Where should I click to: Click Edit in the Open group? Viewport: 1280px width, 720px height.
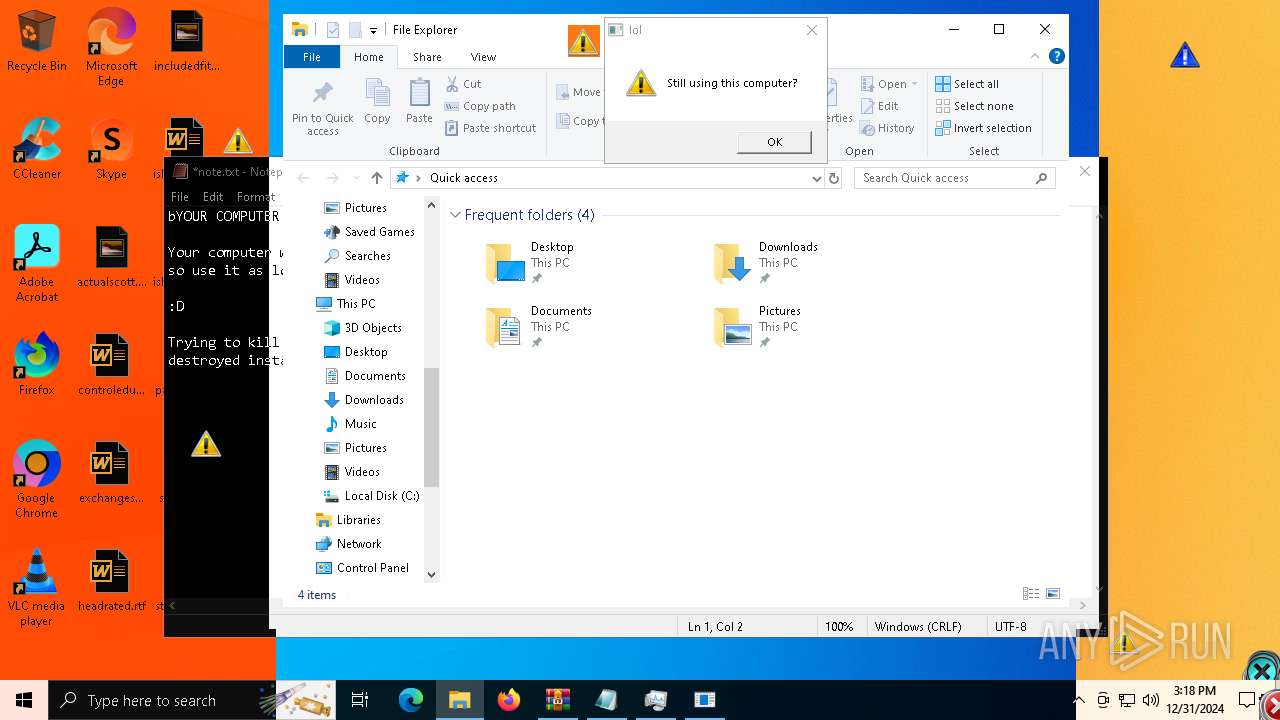(879, 106)
